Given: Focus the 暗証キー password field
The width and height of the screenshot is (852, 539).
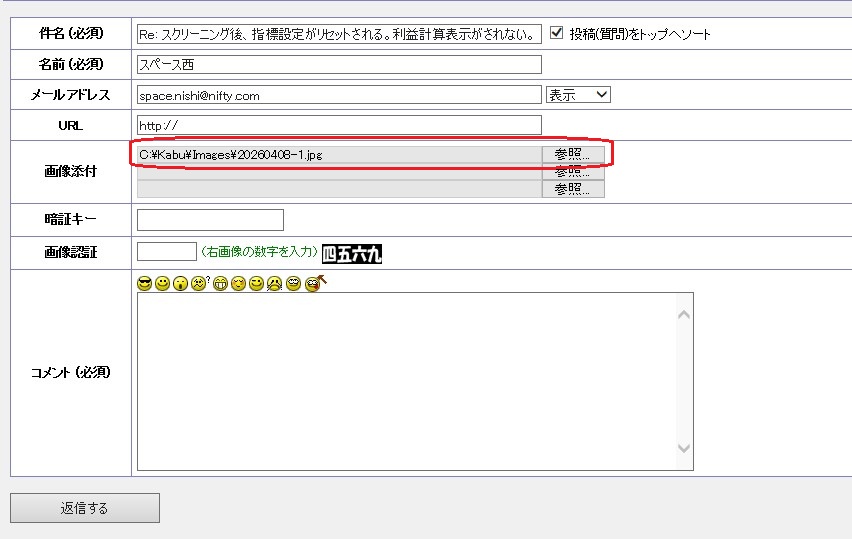Looking at the screenshot, I should point(210,220).
